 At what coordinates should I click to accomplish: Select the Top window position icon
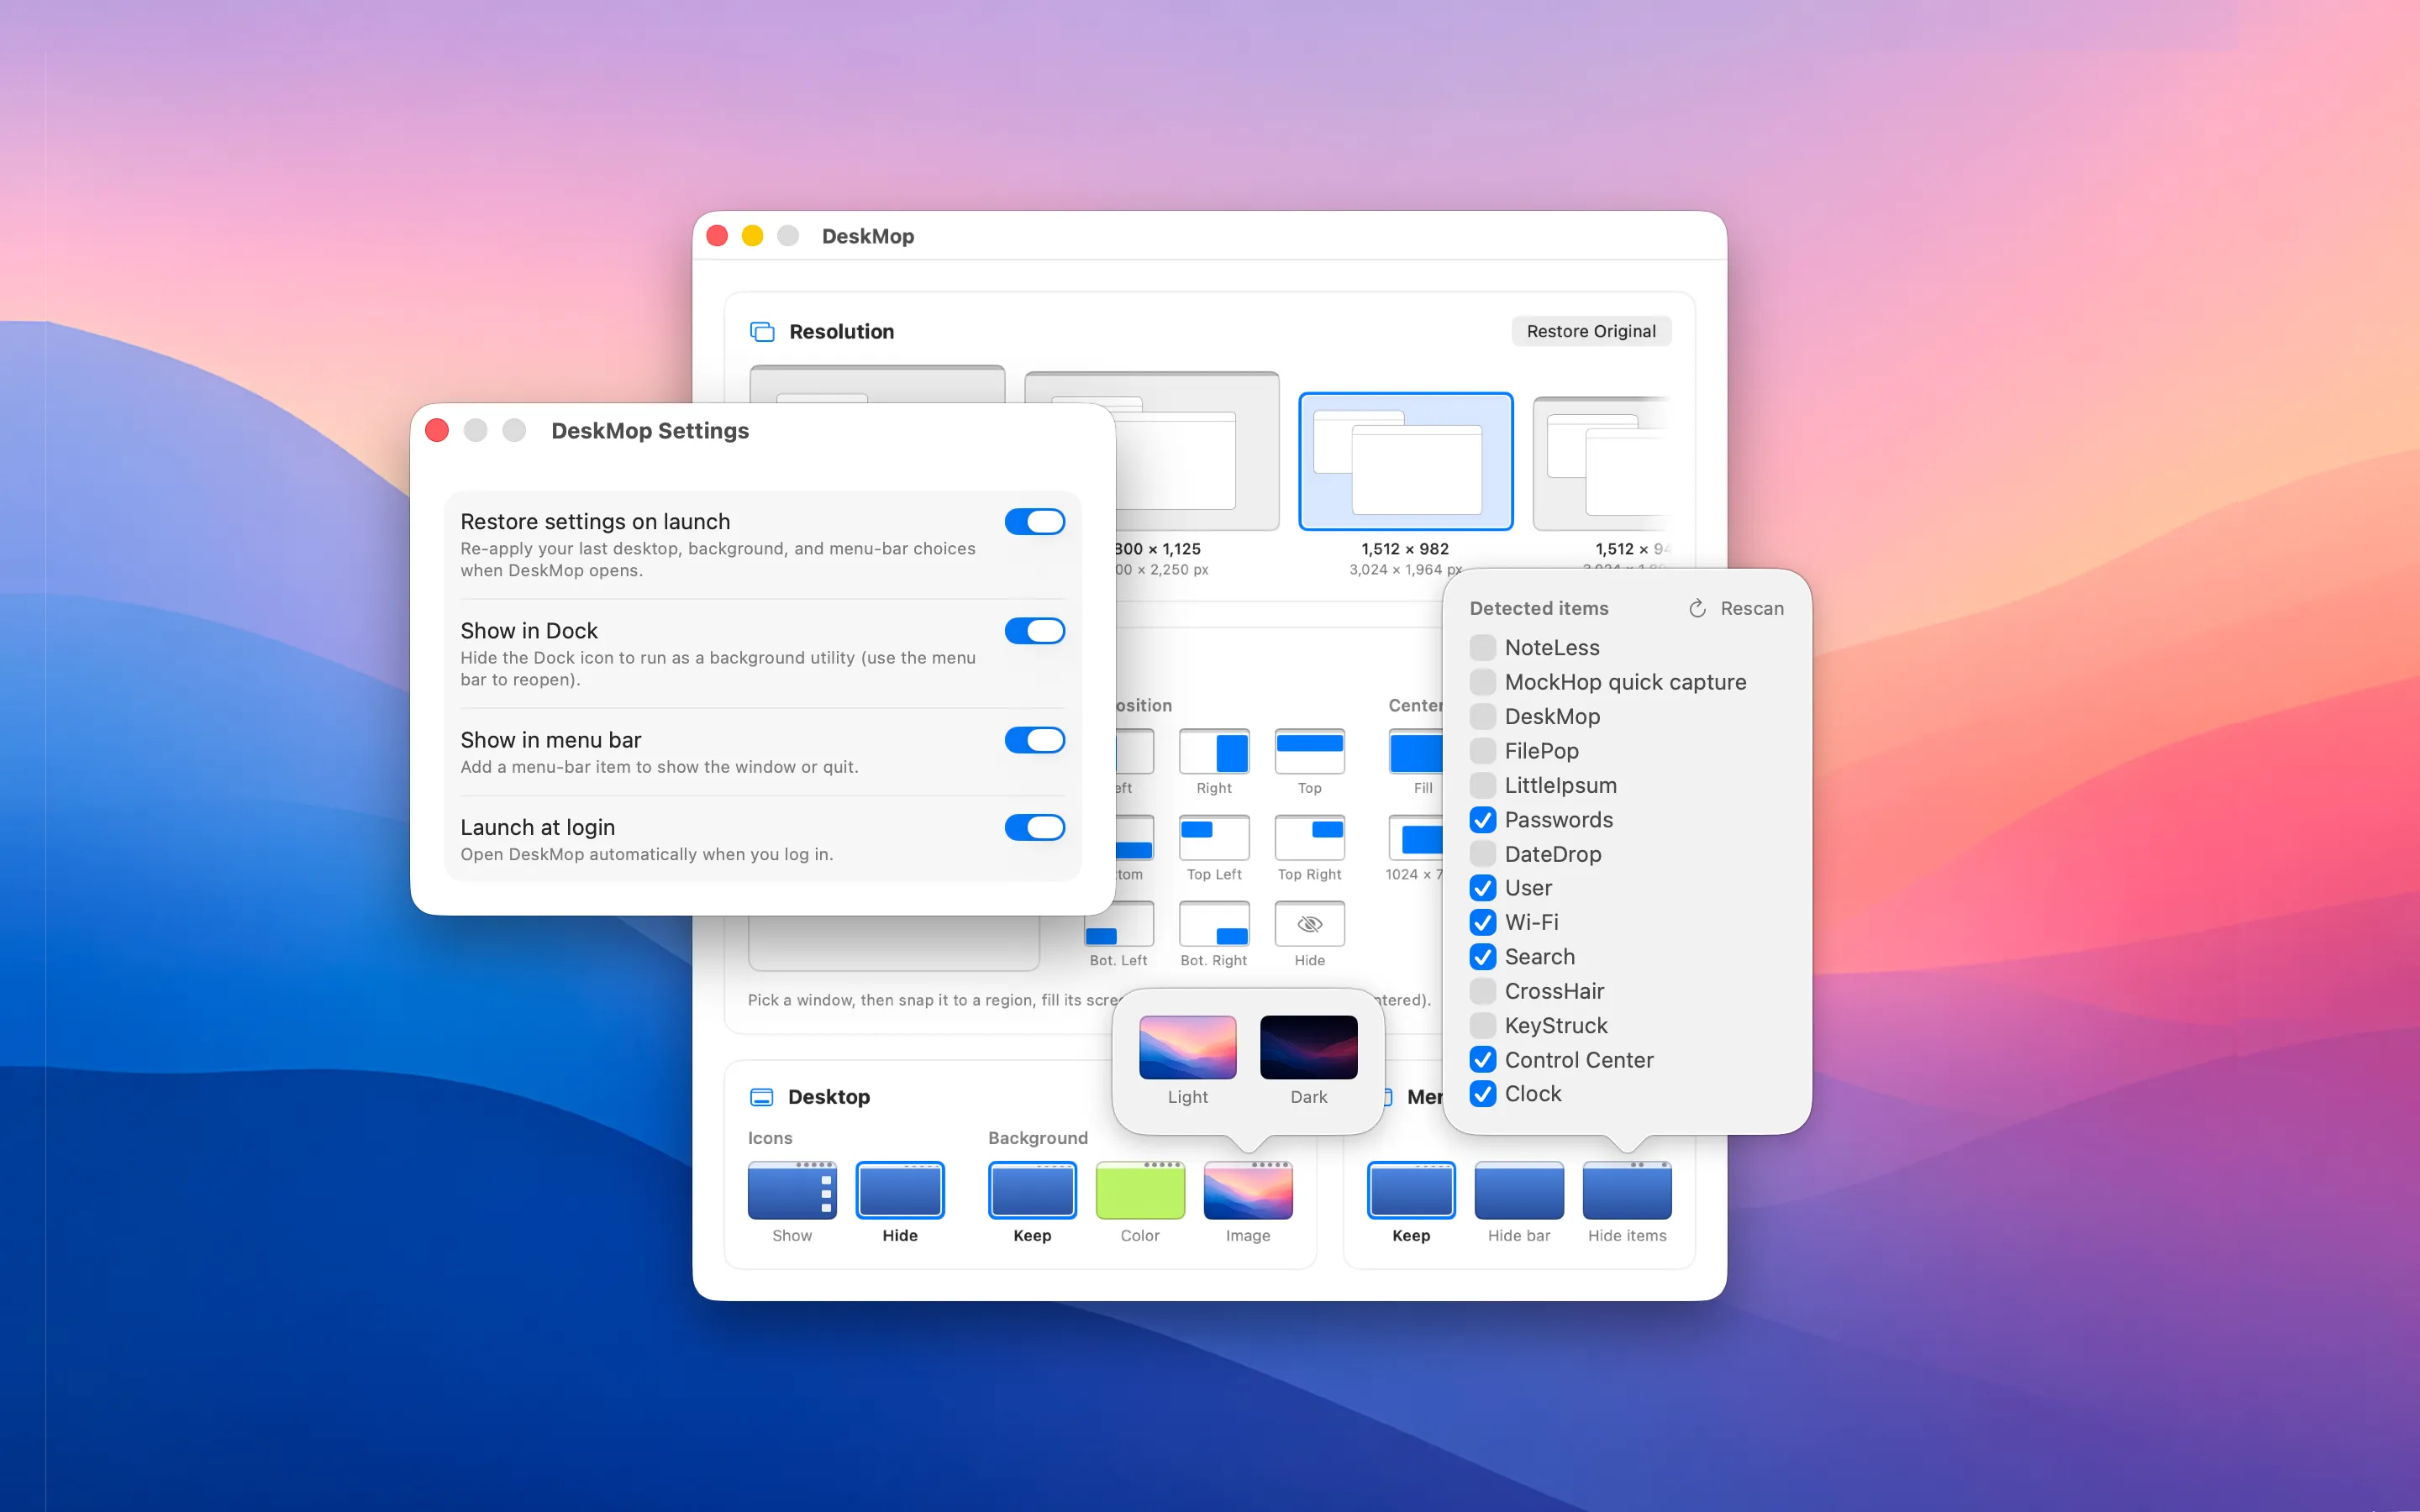(1309, 751)
